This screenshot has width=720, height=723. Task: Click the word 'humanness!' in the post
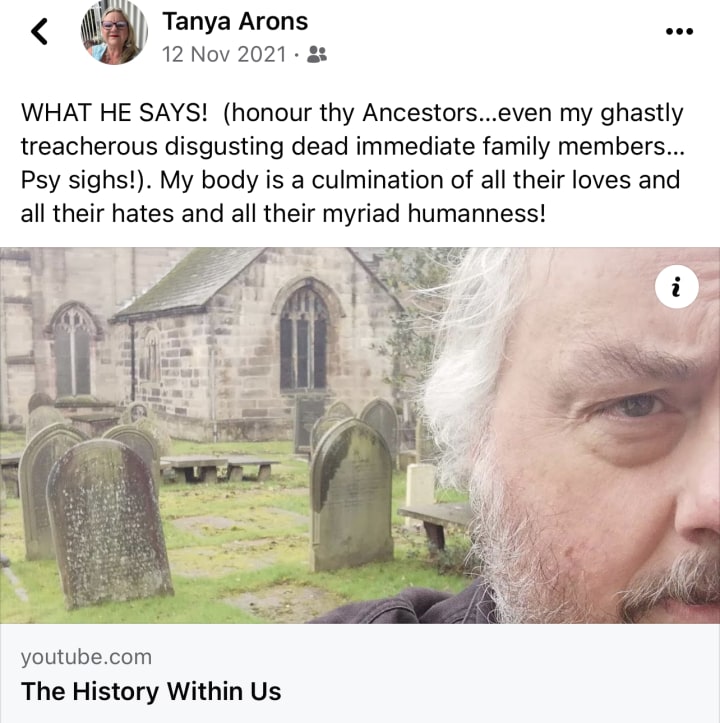pyautogui.click(x=477, y=213)
